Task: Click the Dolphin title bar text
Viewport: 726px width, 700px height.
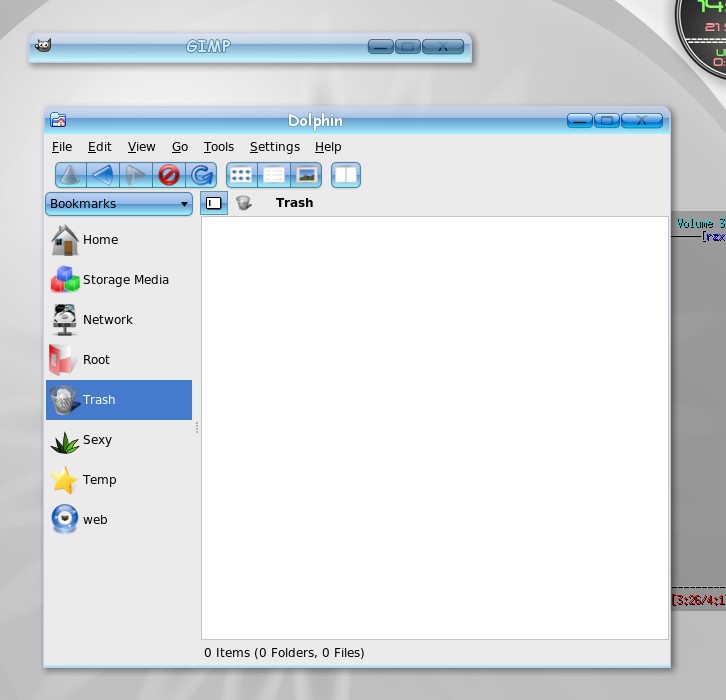Action: [315, 120]
